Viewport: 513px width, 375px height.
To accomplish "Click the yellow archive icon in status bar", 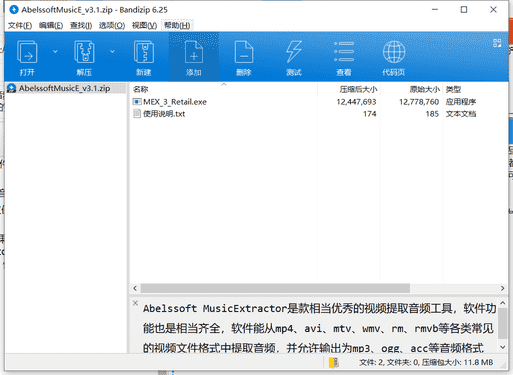I will [x=333, y=362].
